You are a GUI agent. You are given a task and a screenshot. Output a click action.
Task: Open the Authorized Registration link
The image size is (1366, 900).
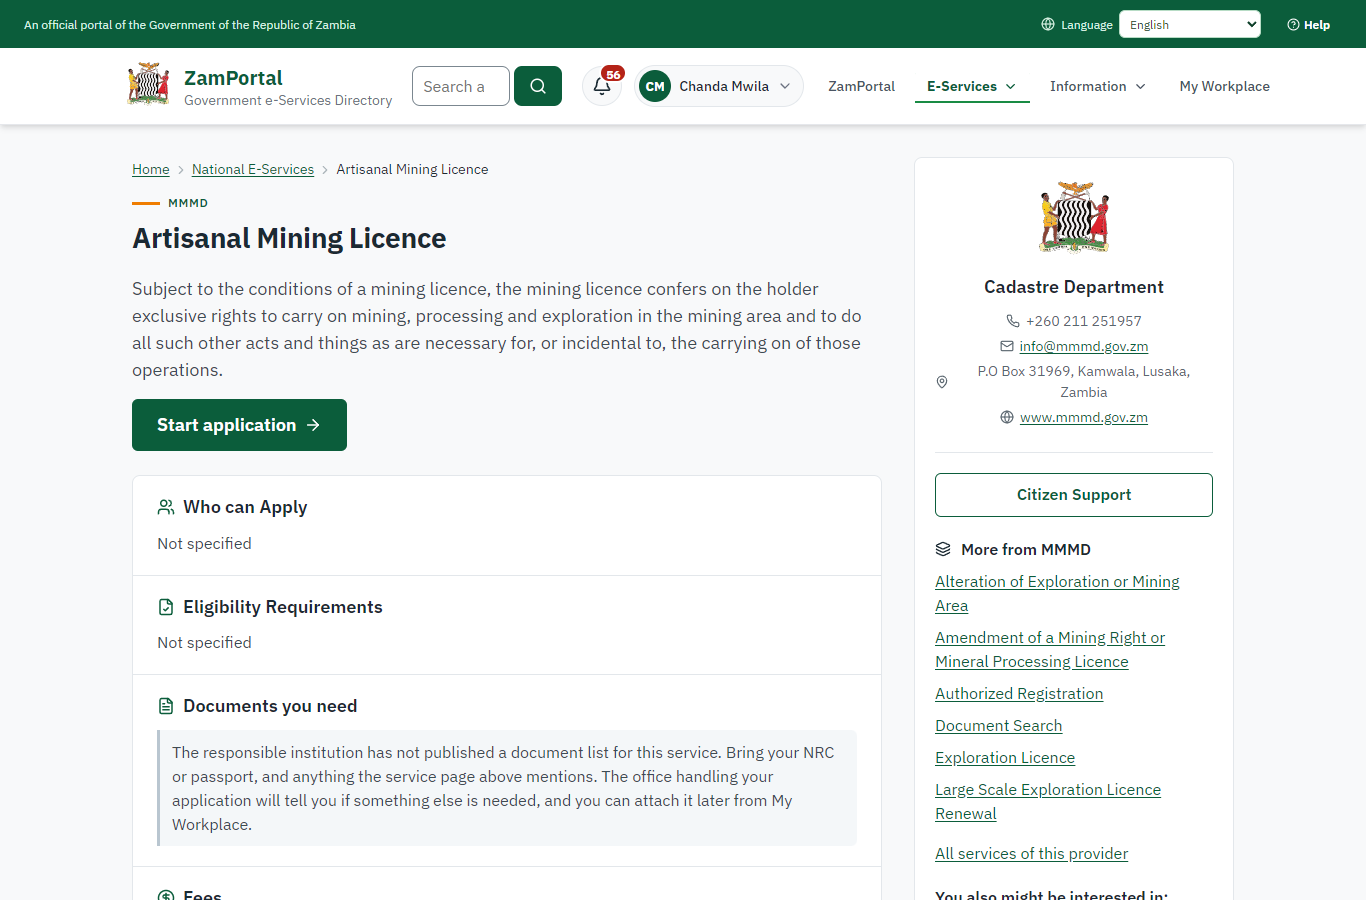tap(1019, 693)
